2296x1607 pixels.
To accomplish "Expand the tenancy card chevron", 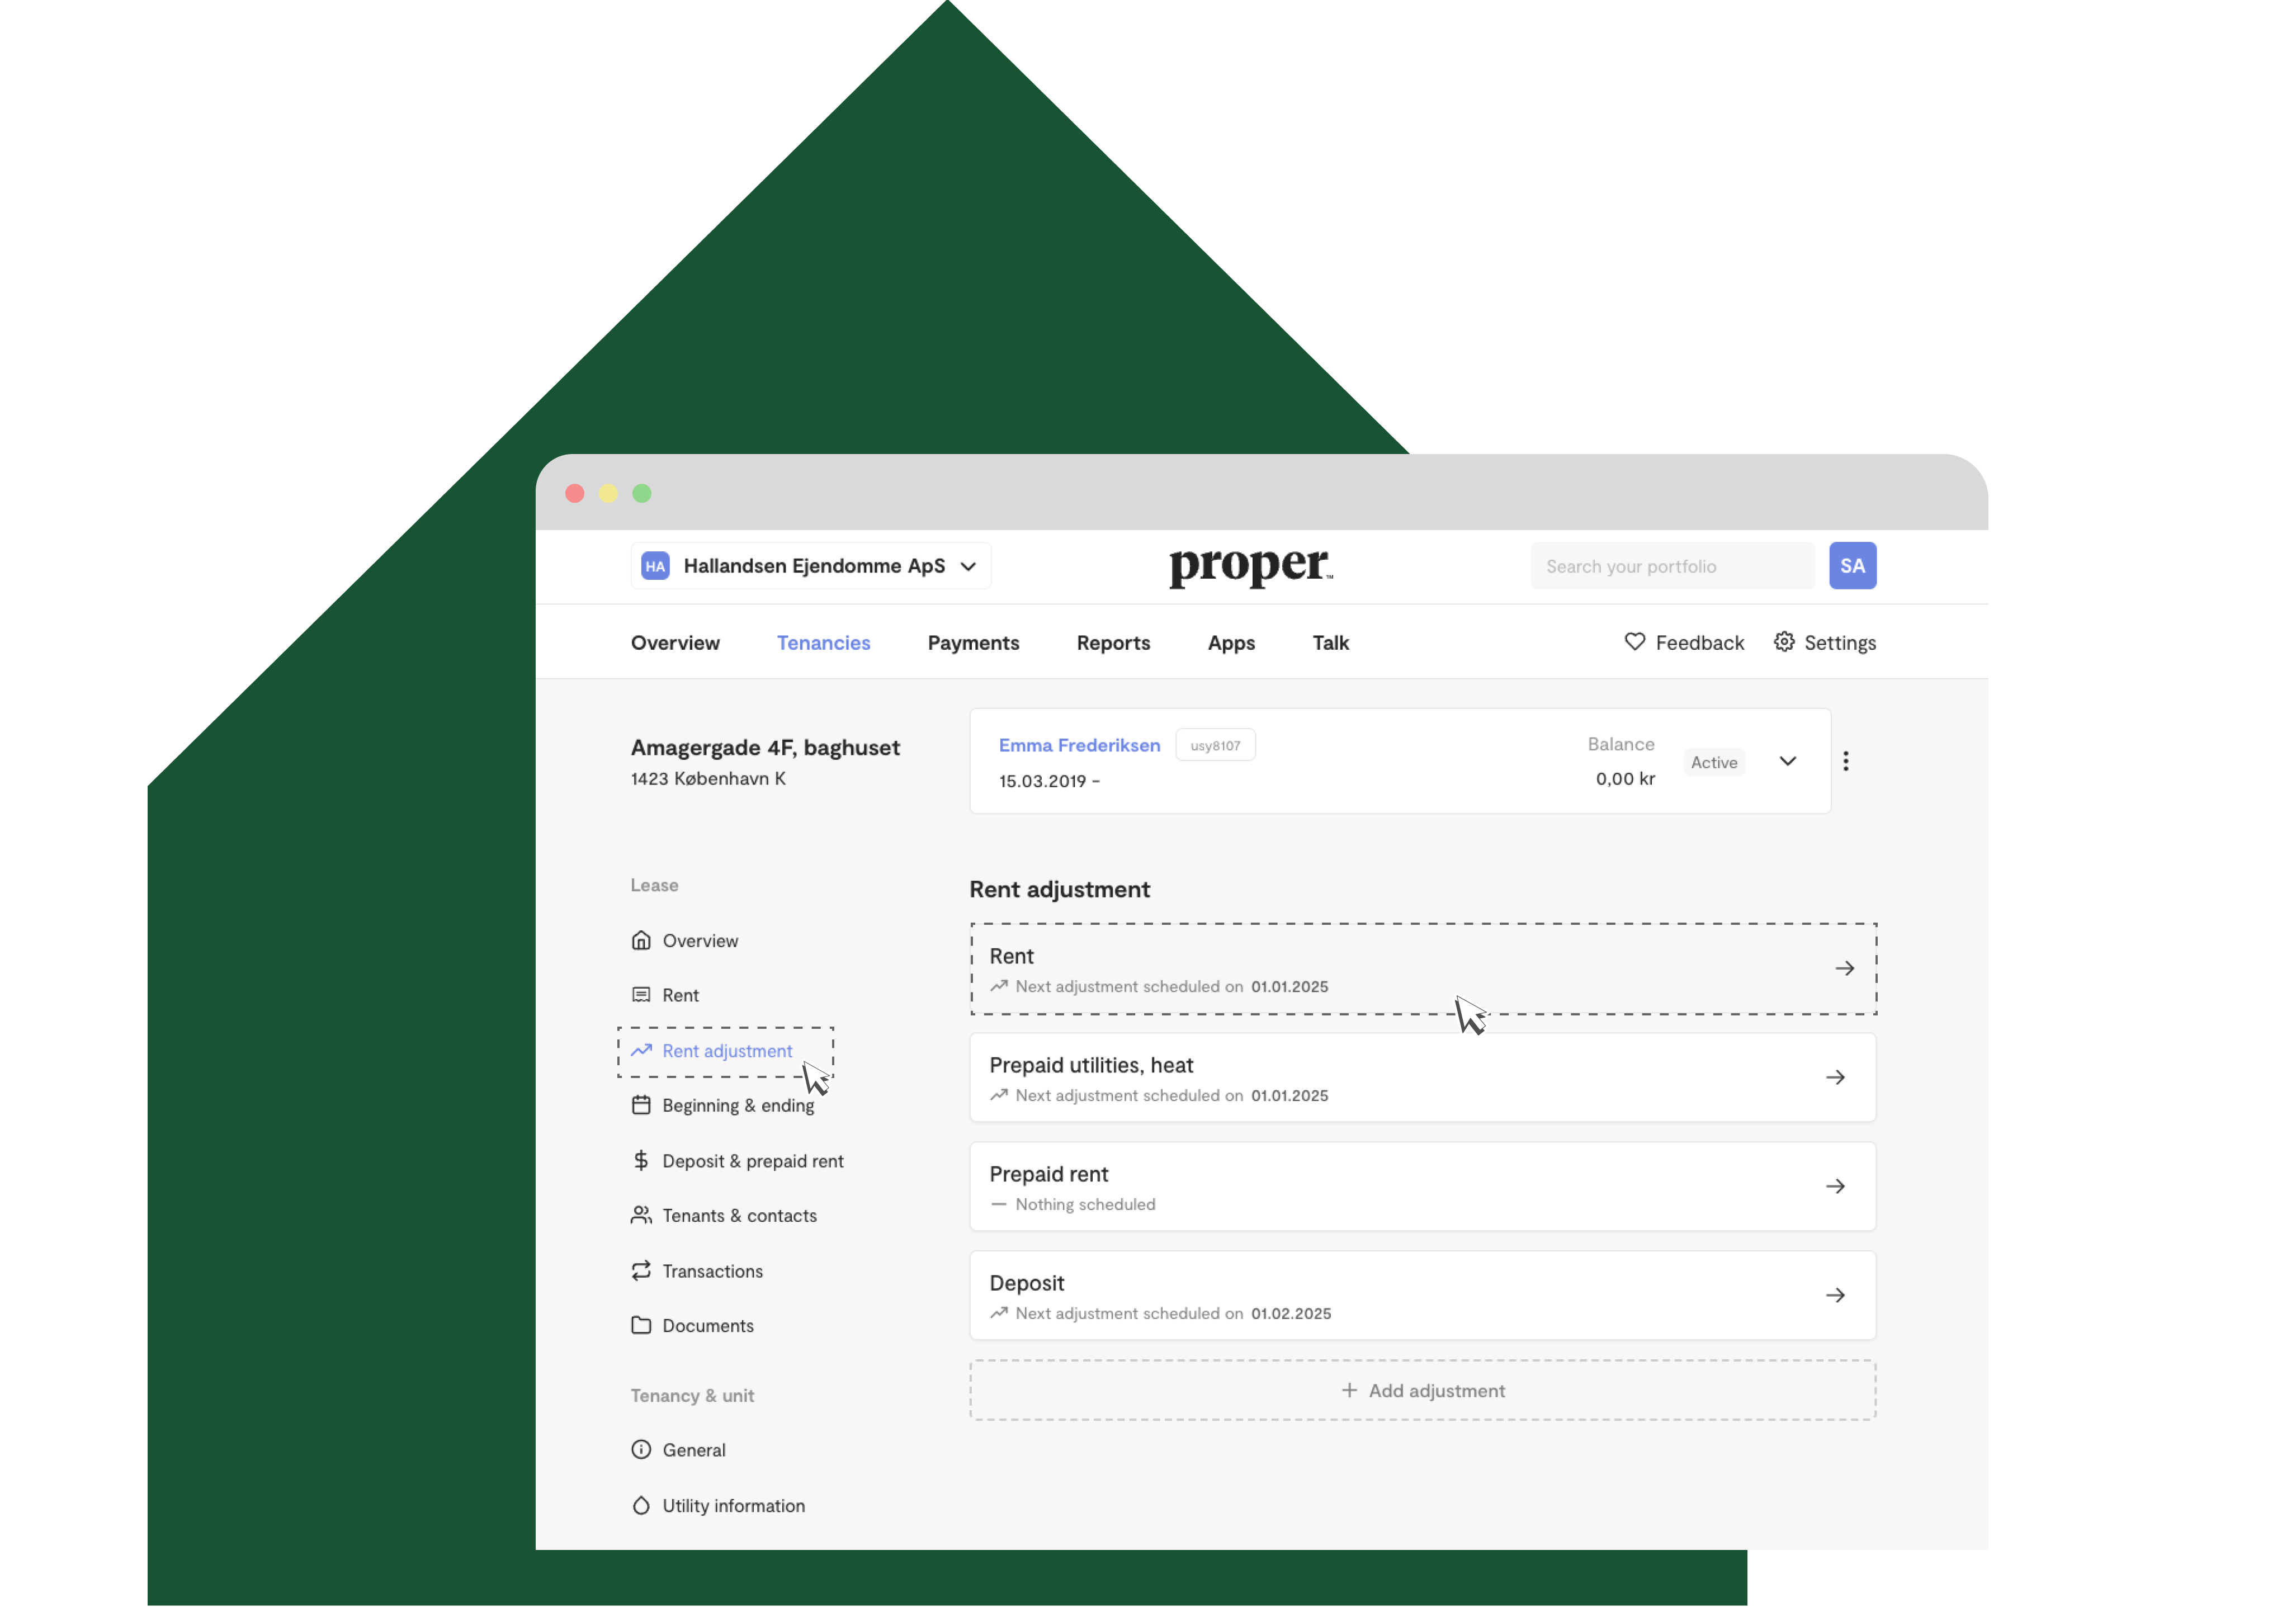I will [x=1787, y=762].
